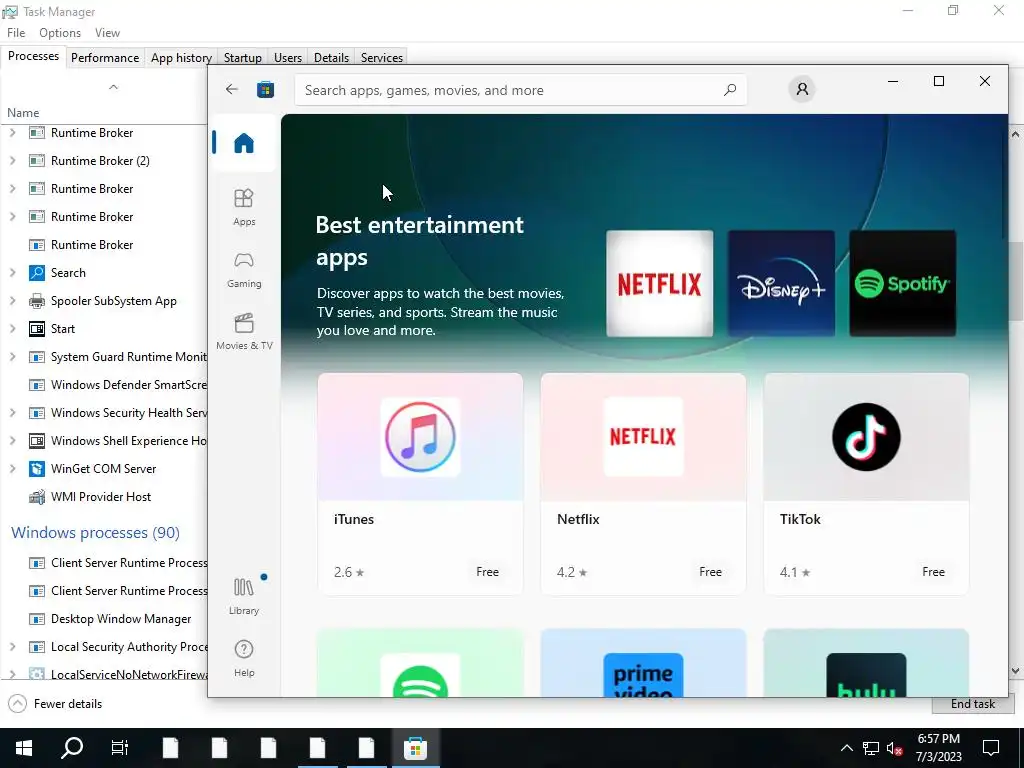Open Movies & TV section in Store
The height and width of the screenshot is (768, 1024).
[x=244, y=331]
